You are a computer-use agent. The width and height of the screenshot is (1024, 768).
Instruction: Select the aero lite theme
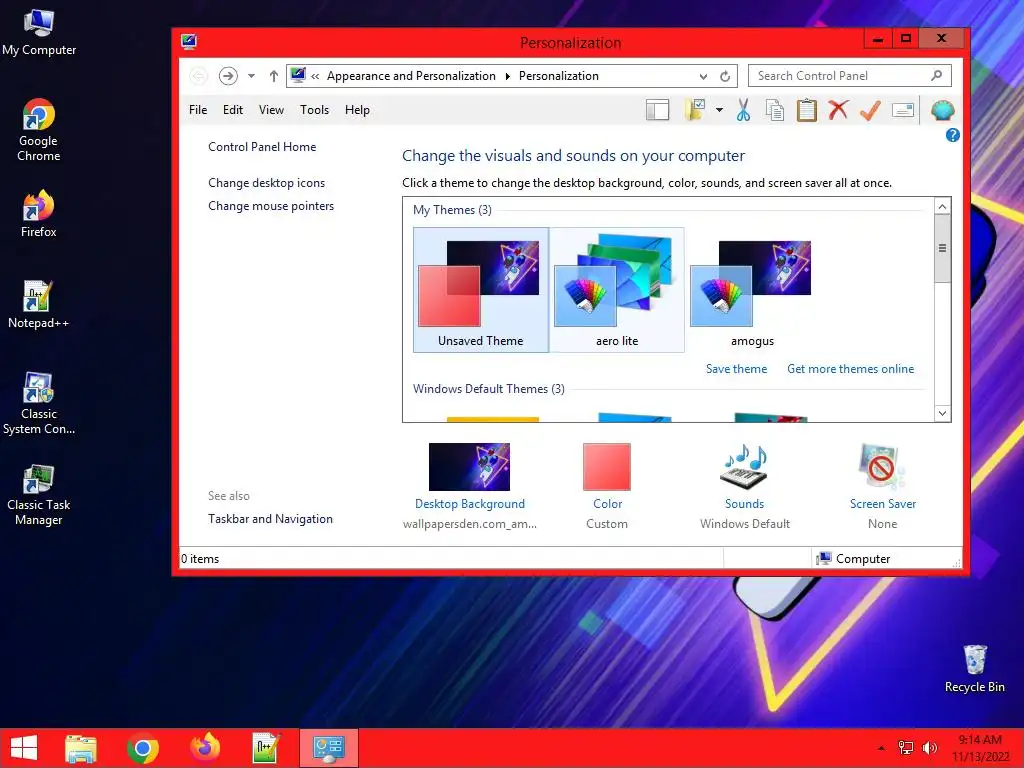pos(616,290)
